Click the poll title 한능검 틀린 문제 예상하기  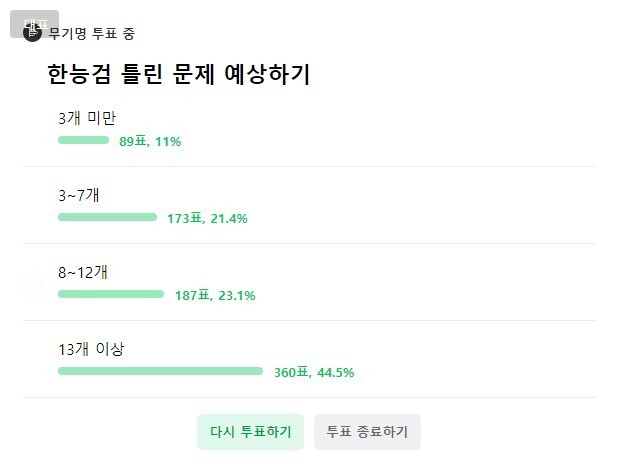click(x=178, y=74)
